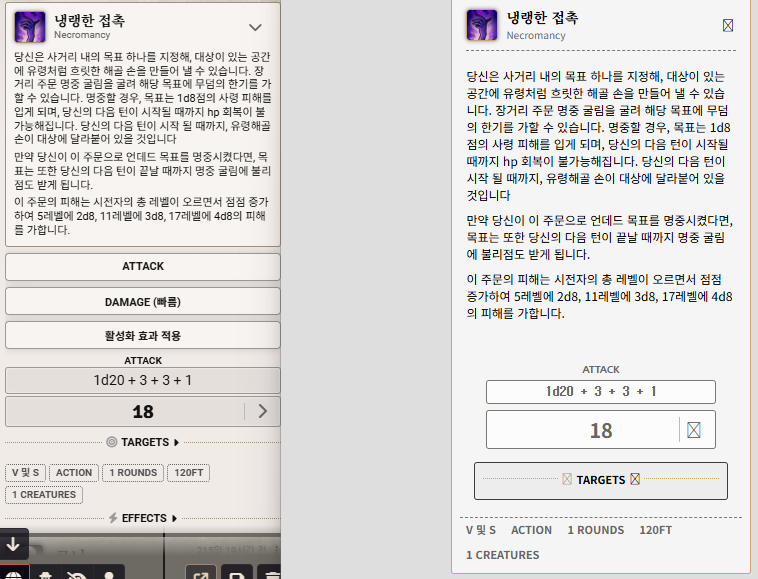This screenshot has height=579, width=758.
Task: Click the ATTACK button
Action: [x=143, y=266]
